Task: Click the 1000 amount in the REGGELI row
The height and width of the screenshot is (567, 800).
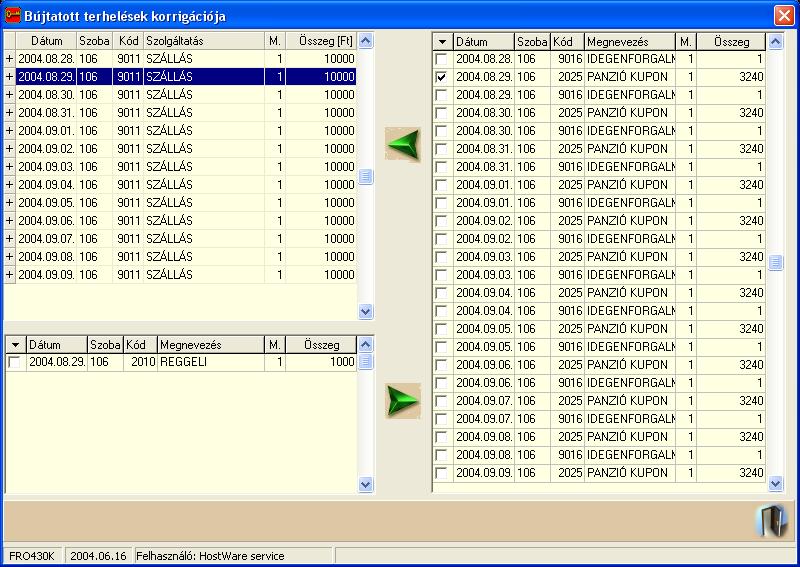Action: (x=321, y=362)
